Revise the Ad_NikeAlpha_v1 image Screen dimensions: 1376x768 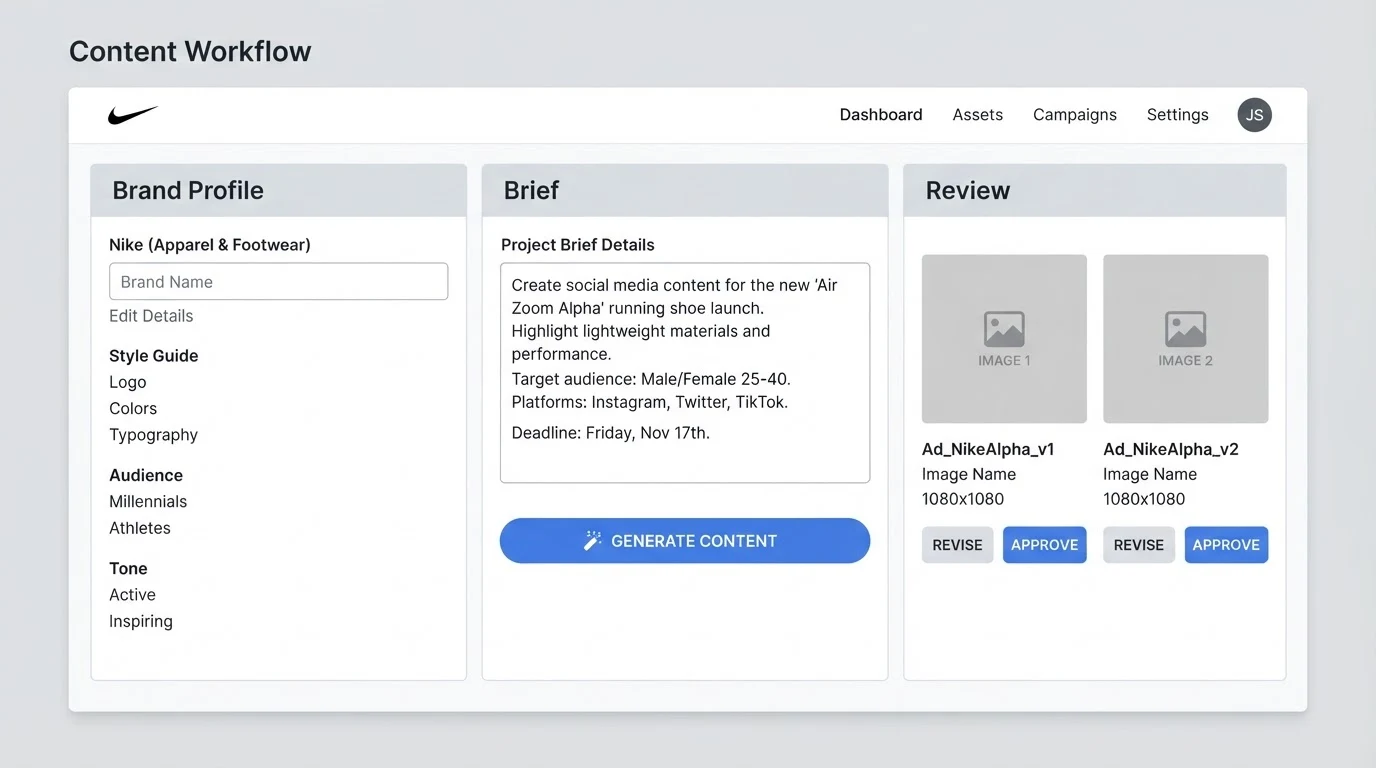957,545
